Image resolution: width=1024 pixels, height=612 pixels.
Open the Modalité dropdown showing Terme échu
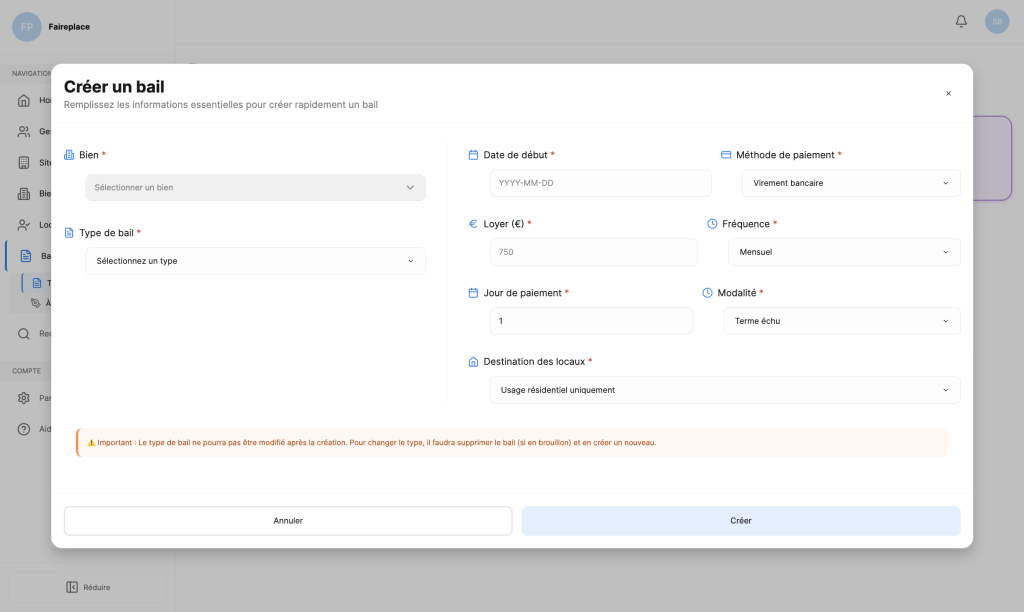click(x=841, y=321)
